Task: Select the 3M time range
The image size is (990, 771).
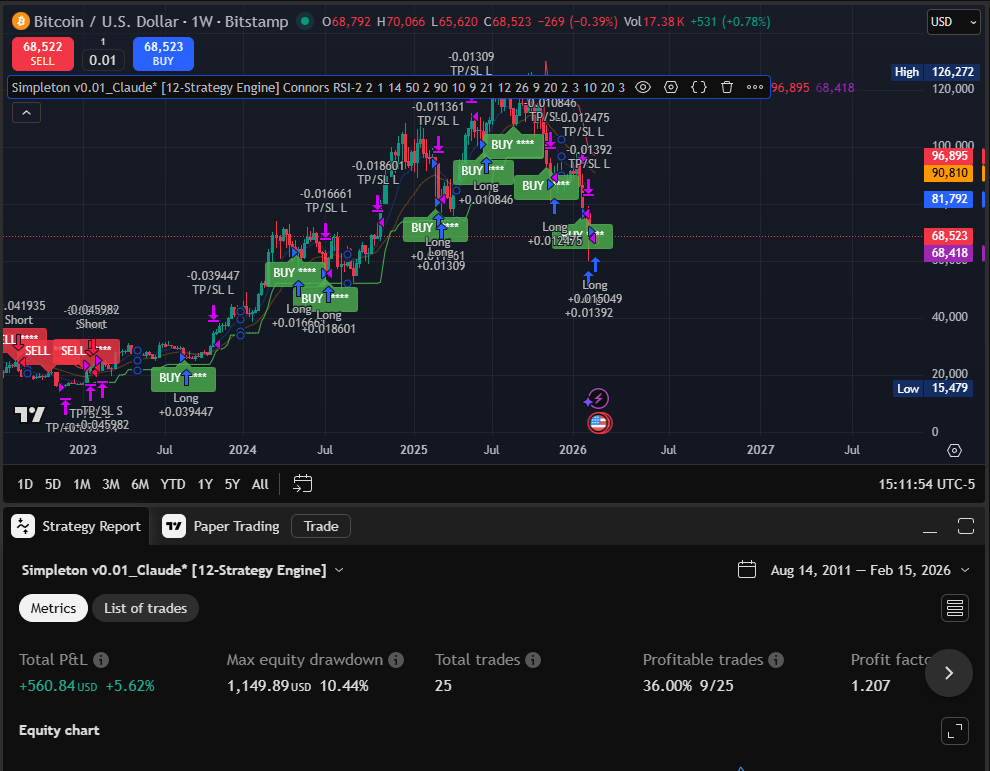Action: pyautogui.click(x=111, y=484)
